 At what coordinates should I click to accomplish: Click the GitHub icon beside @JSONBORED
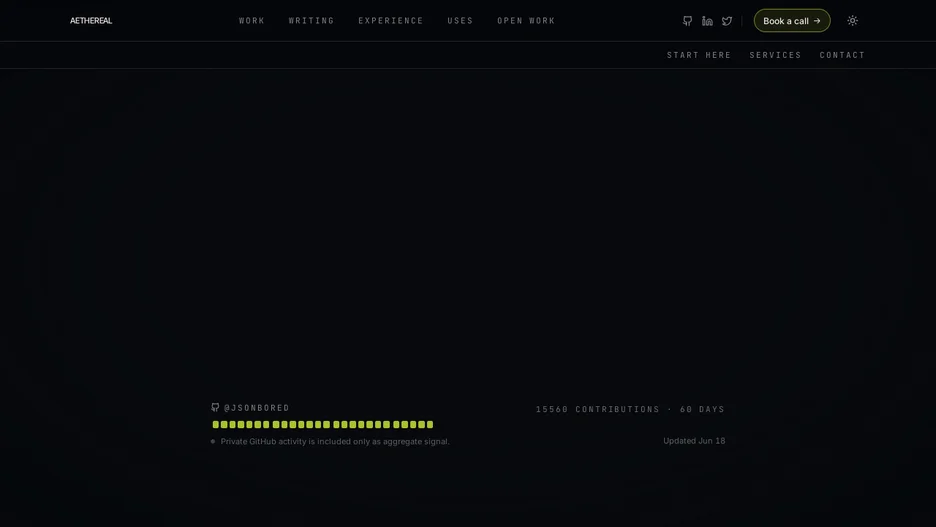tap(215, 407)
